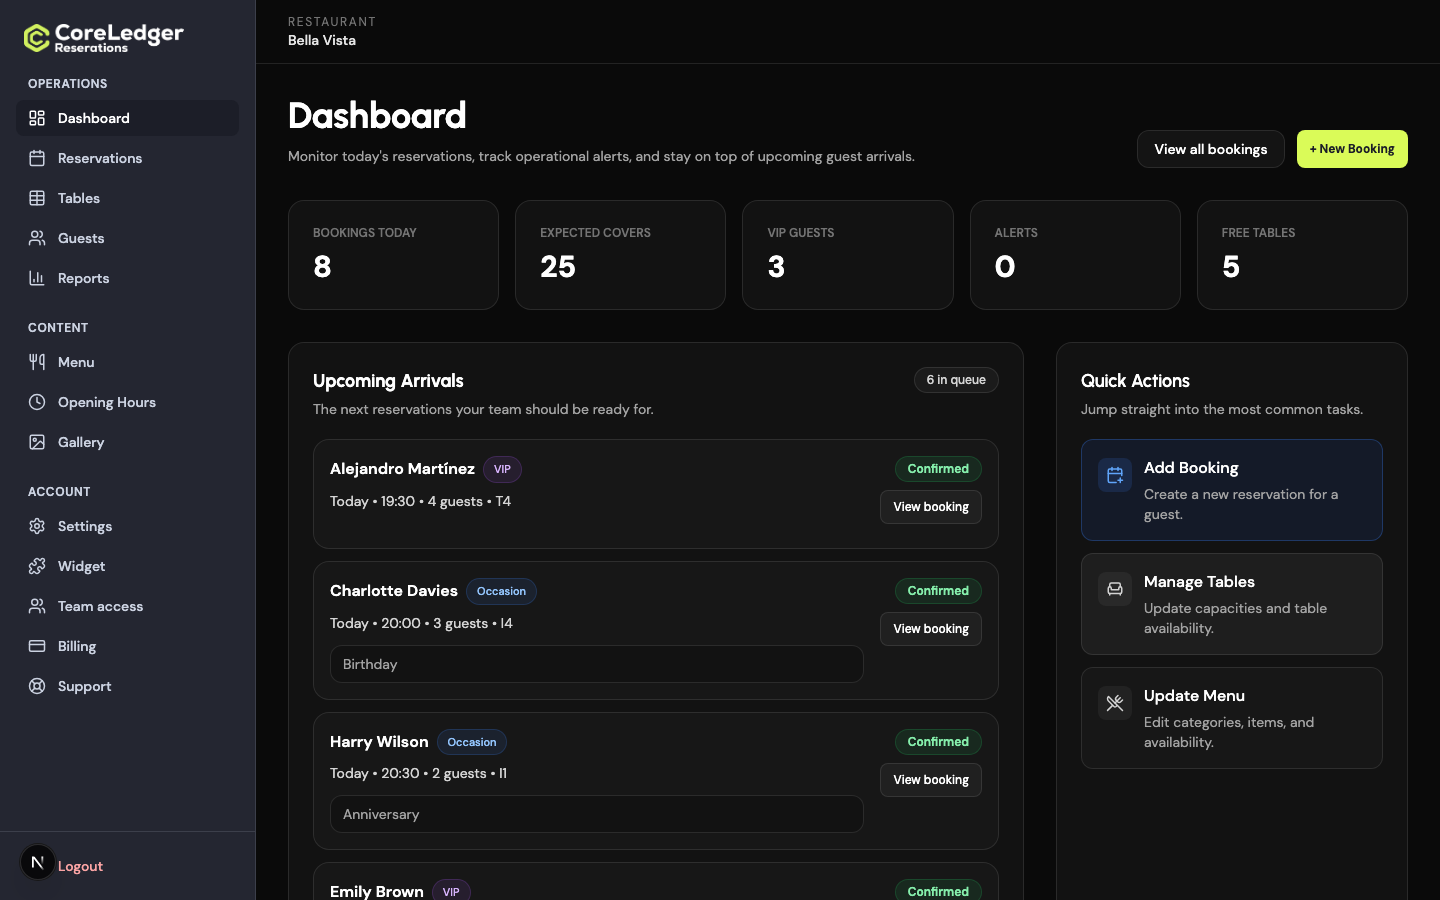Select the Dashboard sidebar item

tap(127, 118)
